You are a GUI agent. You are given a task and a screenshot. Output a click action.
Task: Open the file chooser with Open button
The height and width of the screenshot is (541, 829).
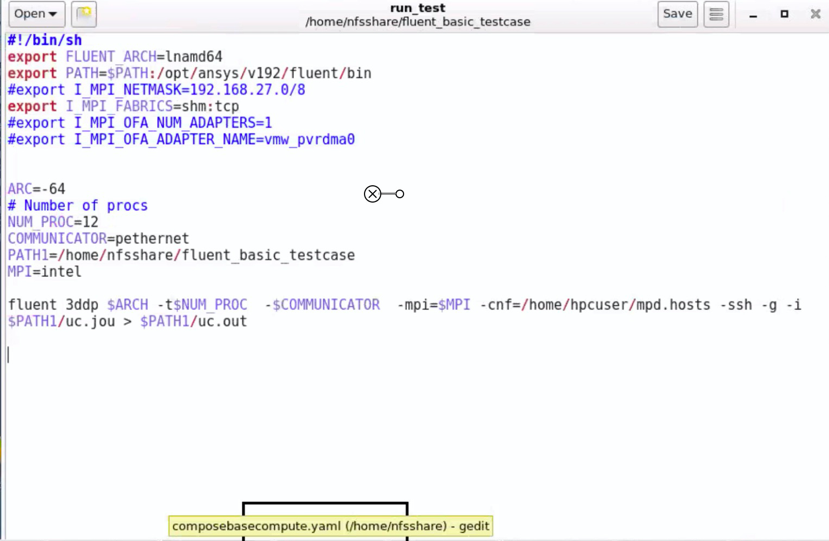click(x=36, y=14)
